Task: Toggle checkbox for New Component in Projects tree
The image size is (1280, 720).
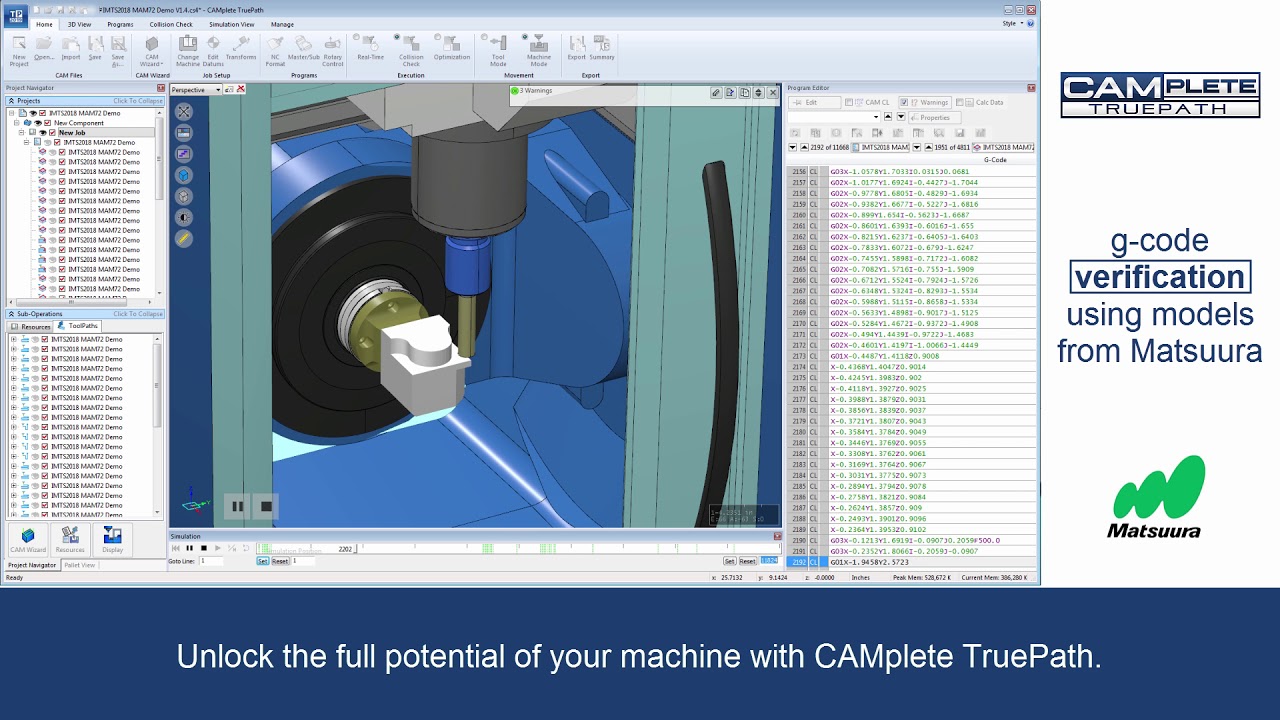Action: point(47,123)
